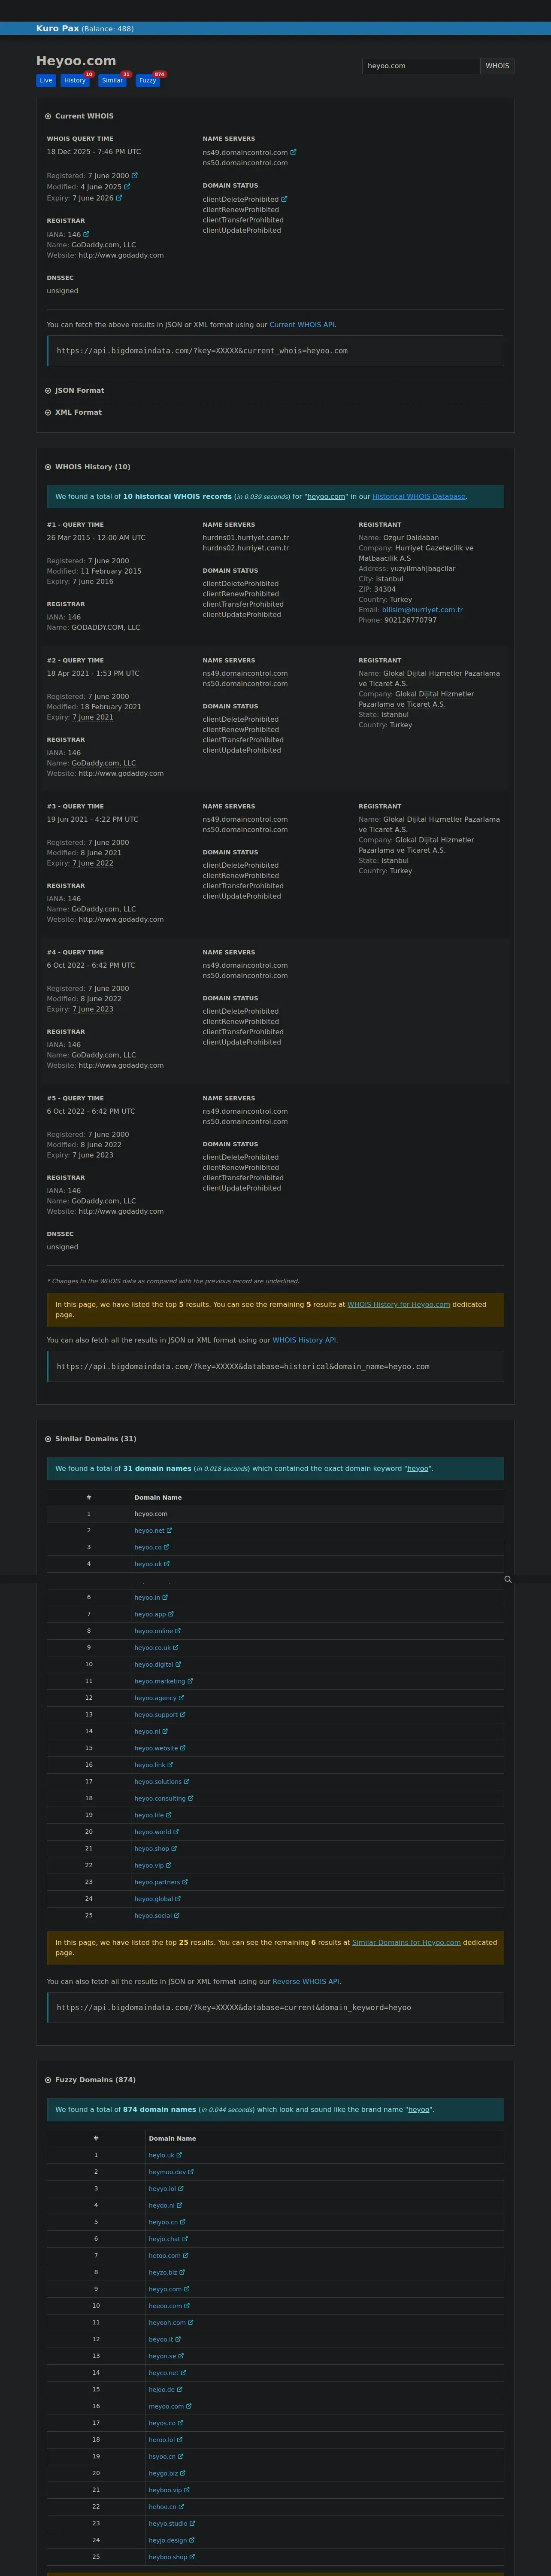
Task: Open the WHOIS History API link
Action: tap(304, 1340)
